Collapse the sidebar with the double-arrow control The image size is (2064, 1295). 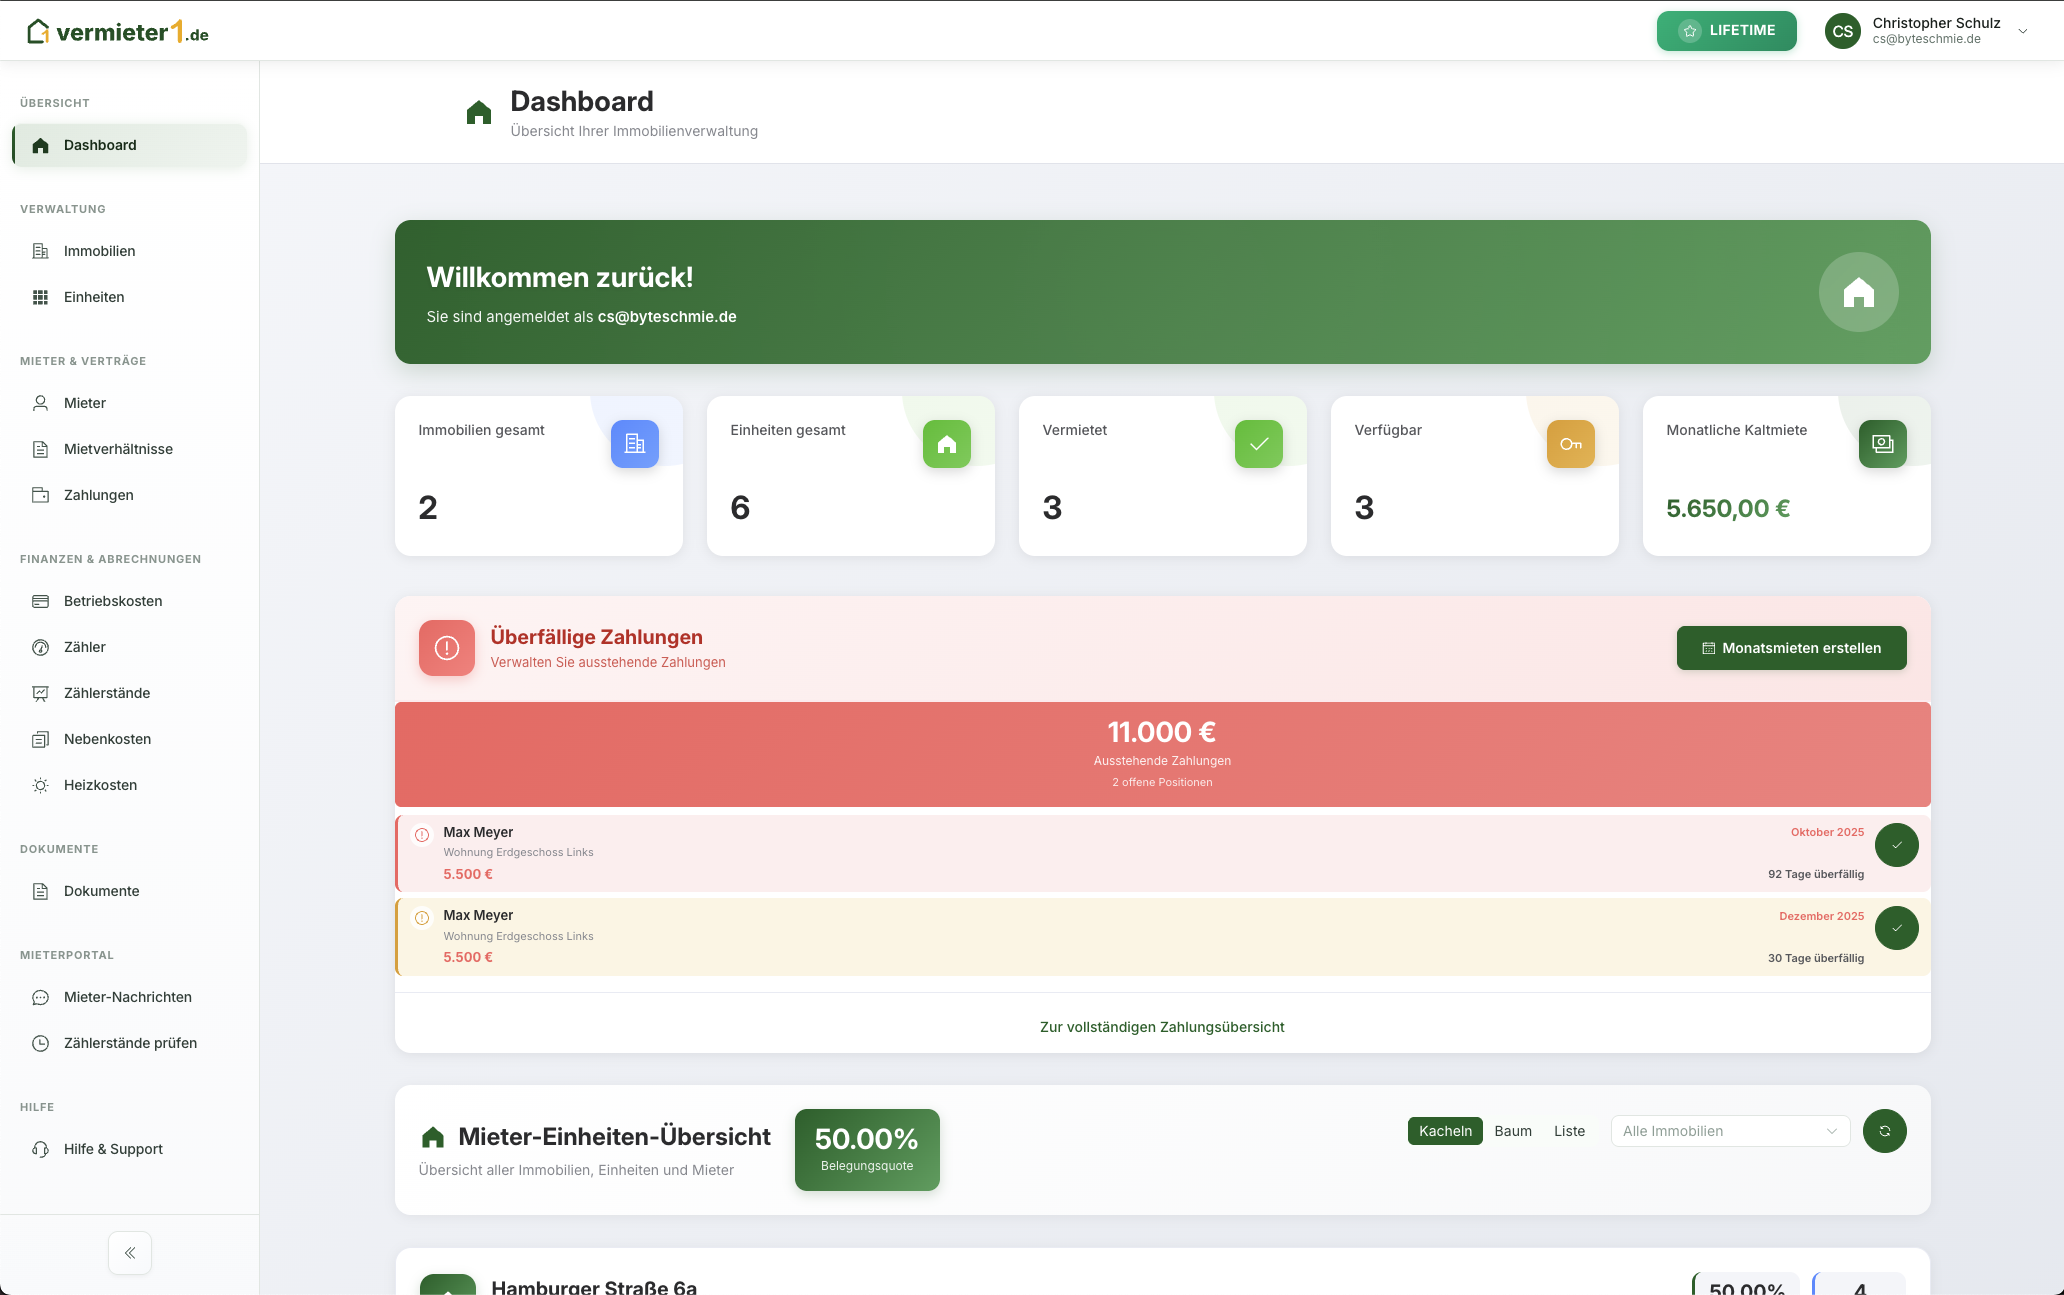coord(129,1252)
